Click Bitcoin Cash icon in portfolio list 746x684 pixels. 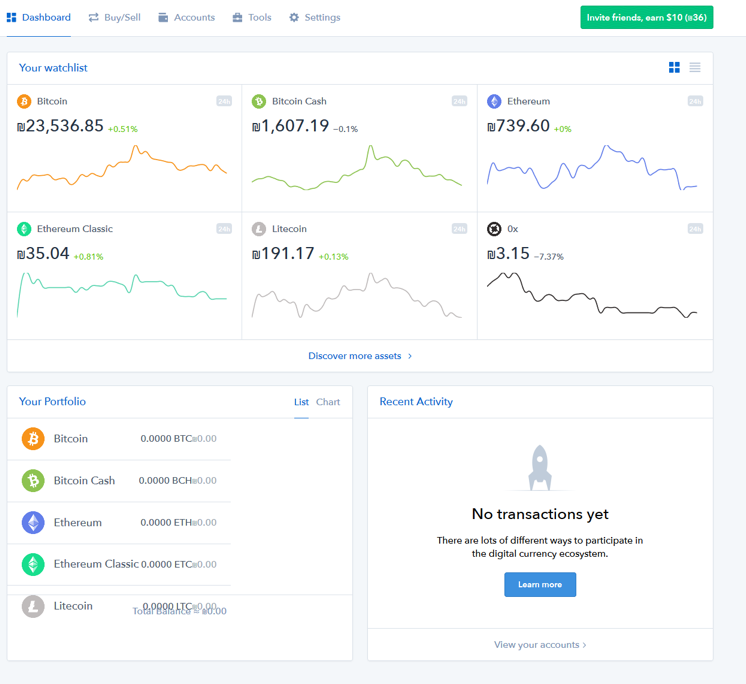point(33,480)
